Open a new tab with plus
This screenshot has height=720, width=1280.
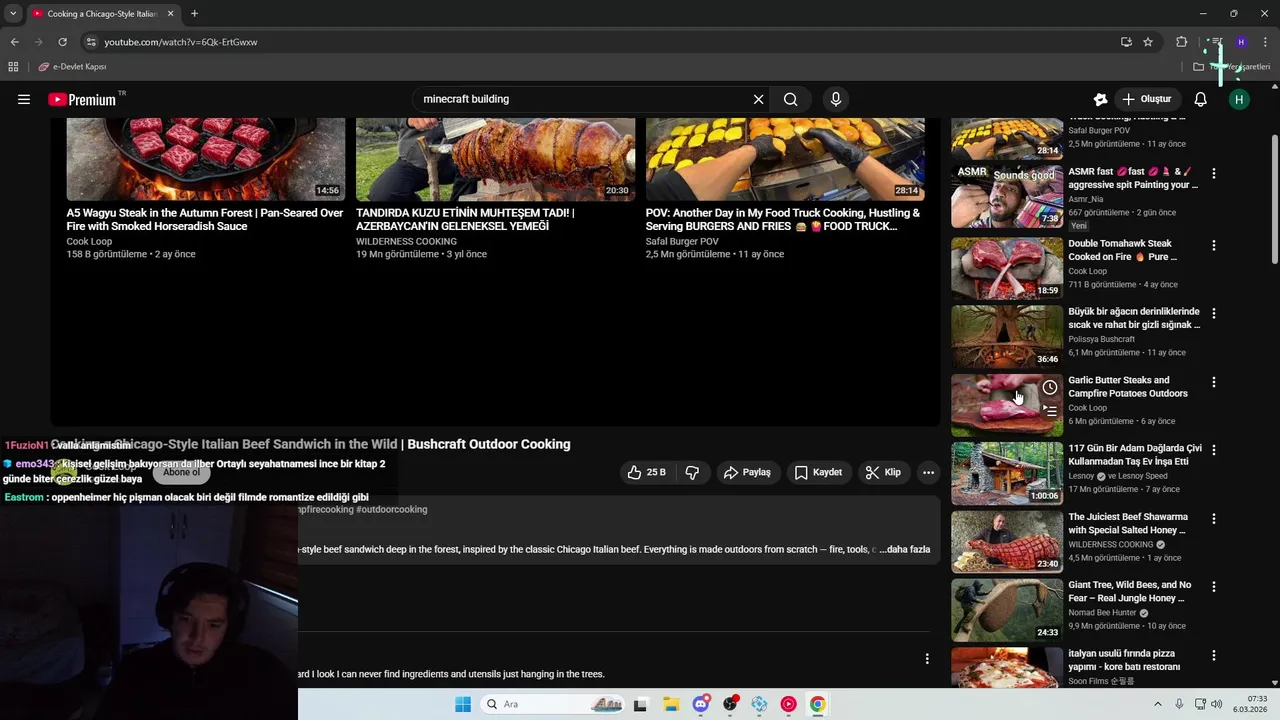click(x=194, y=14)
